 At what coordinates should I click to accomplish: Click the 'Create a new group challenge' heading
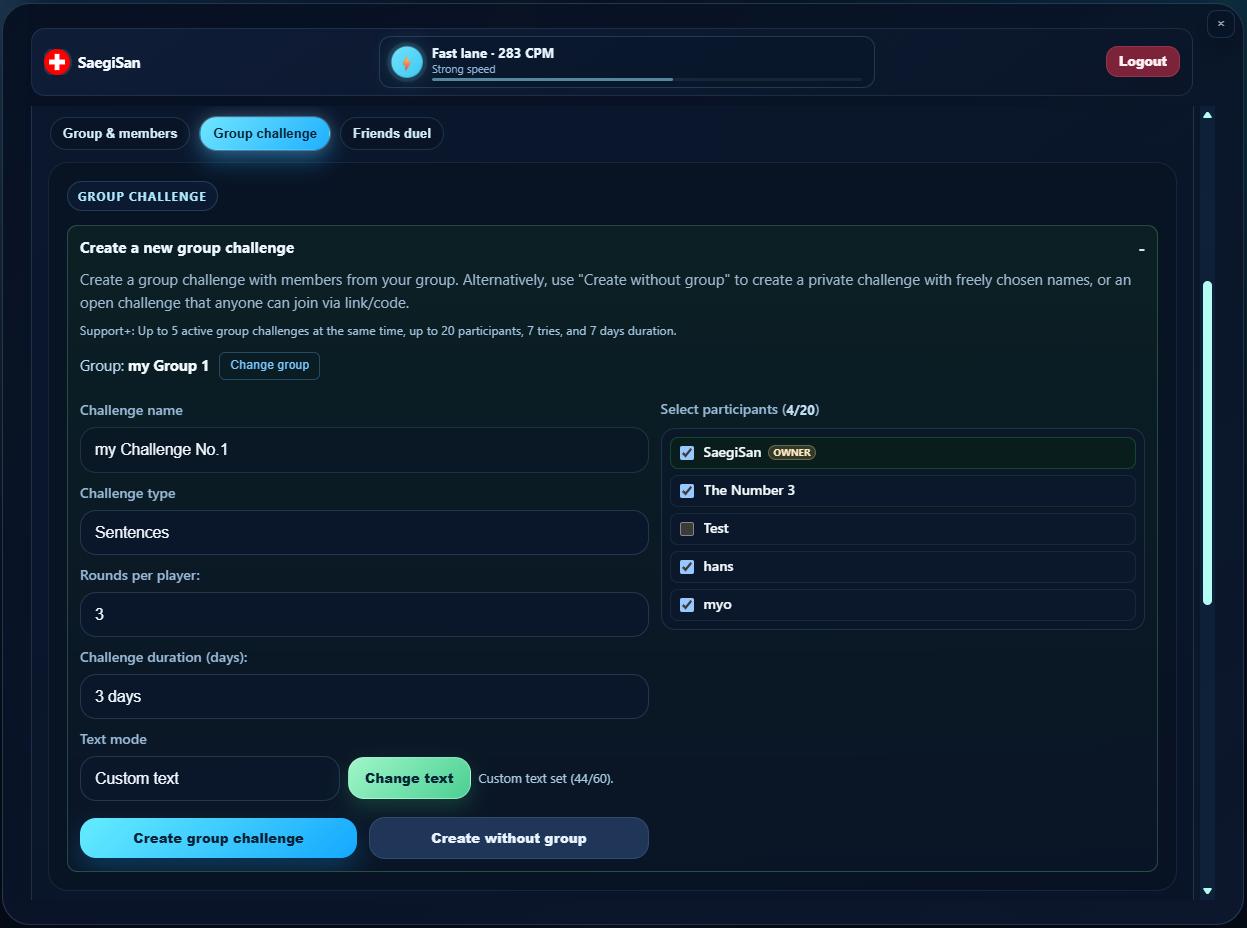[187, 248]
